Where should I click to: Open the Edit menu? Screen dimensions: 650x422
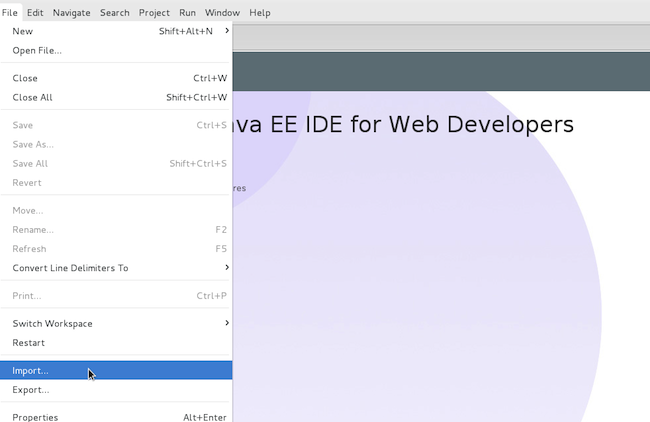(x=35, y=13)
